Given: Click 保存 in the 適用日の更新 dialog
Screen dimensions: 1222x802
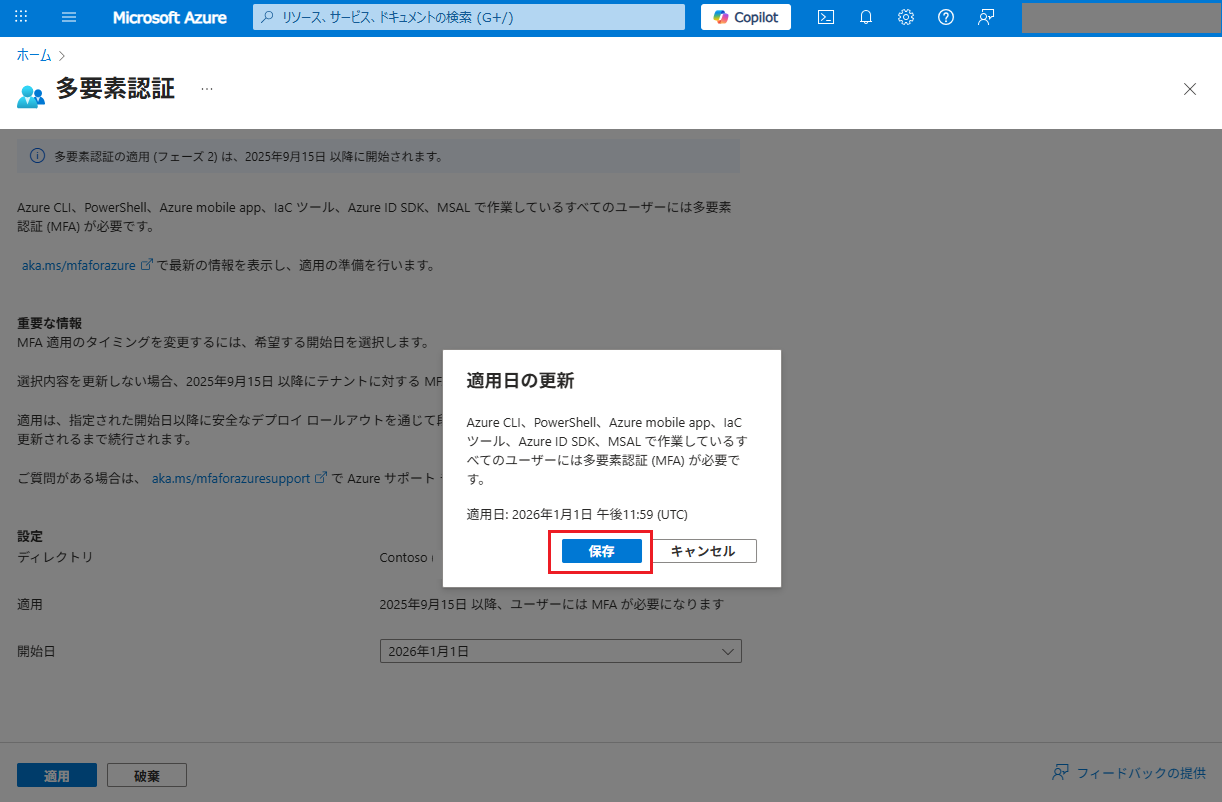Looking at the screenshot, I should click(600, 551).
